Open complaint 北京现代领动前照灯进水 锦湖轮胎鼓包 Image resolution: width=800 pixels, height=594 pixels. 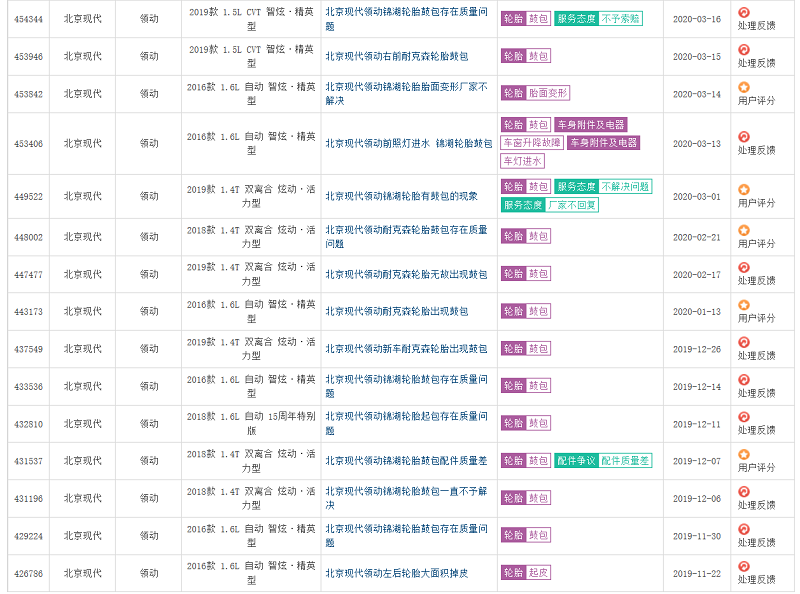pyautogui.click(x=408, y=143)
